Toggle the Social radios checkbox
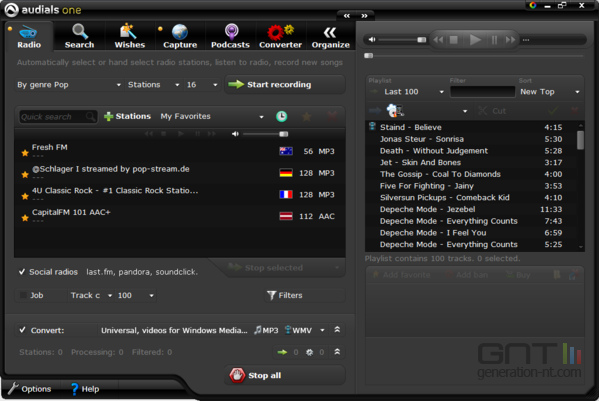 point(22,272)
